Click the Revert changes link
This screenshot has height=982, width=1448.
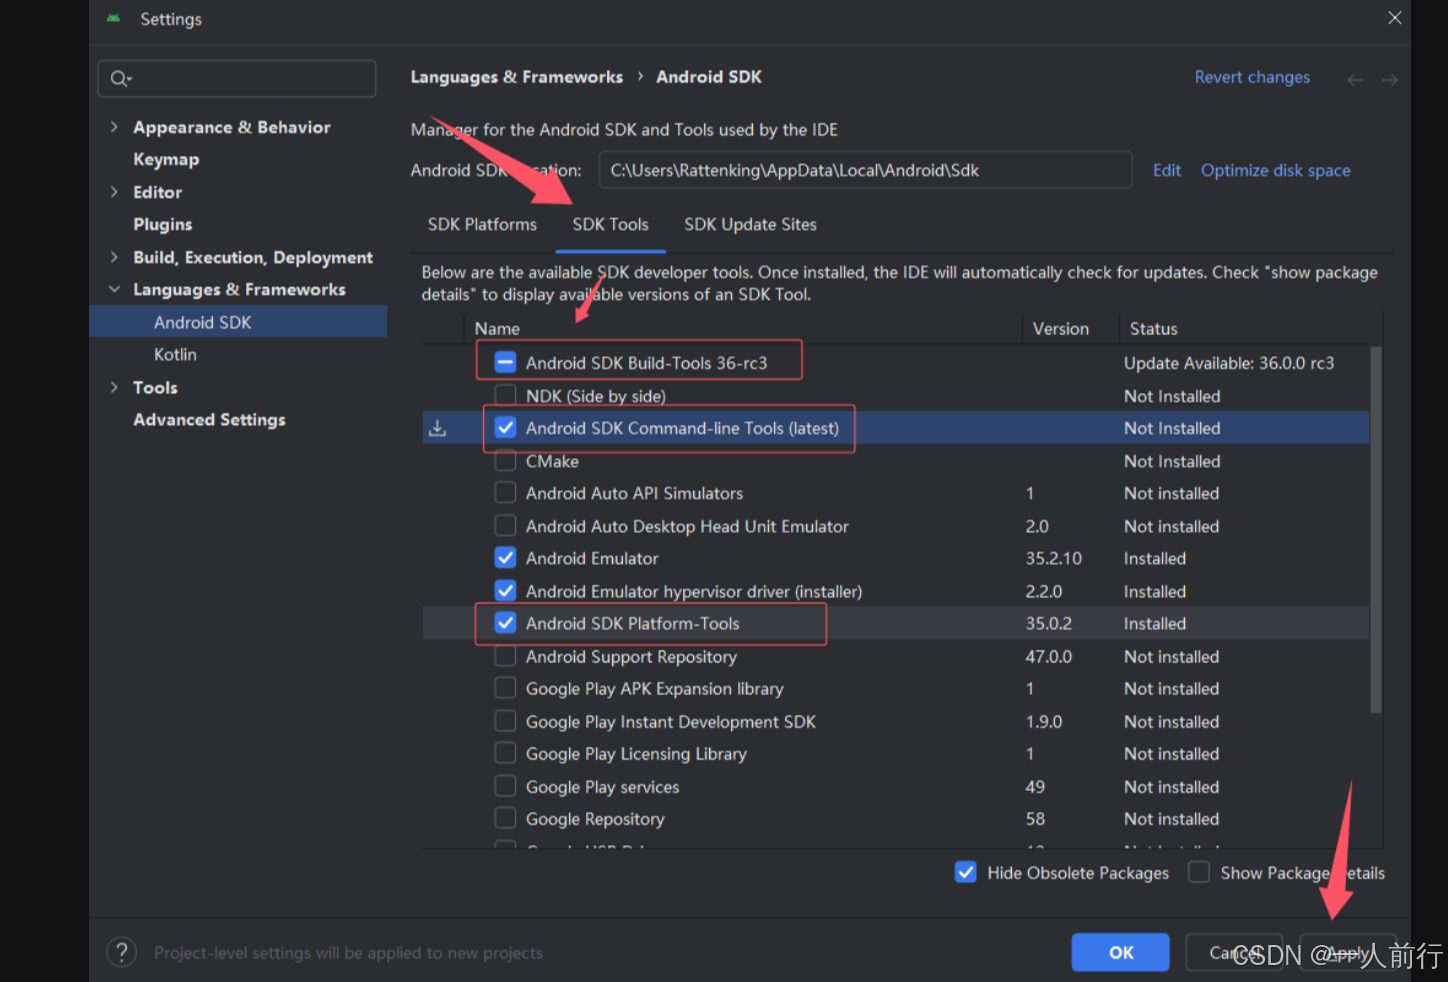point(1252,77)
